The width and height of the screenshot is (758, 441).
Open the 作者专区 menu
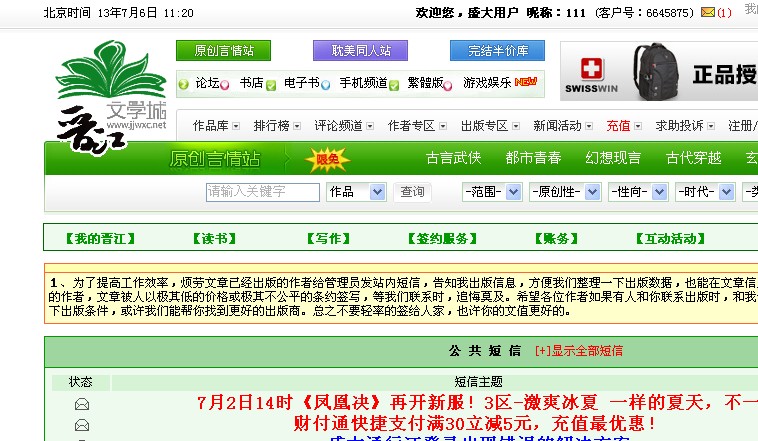(411, 126)
